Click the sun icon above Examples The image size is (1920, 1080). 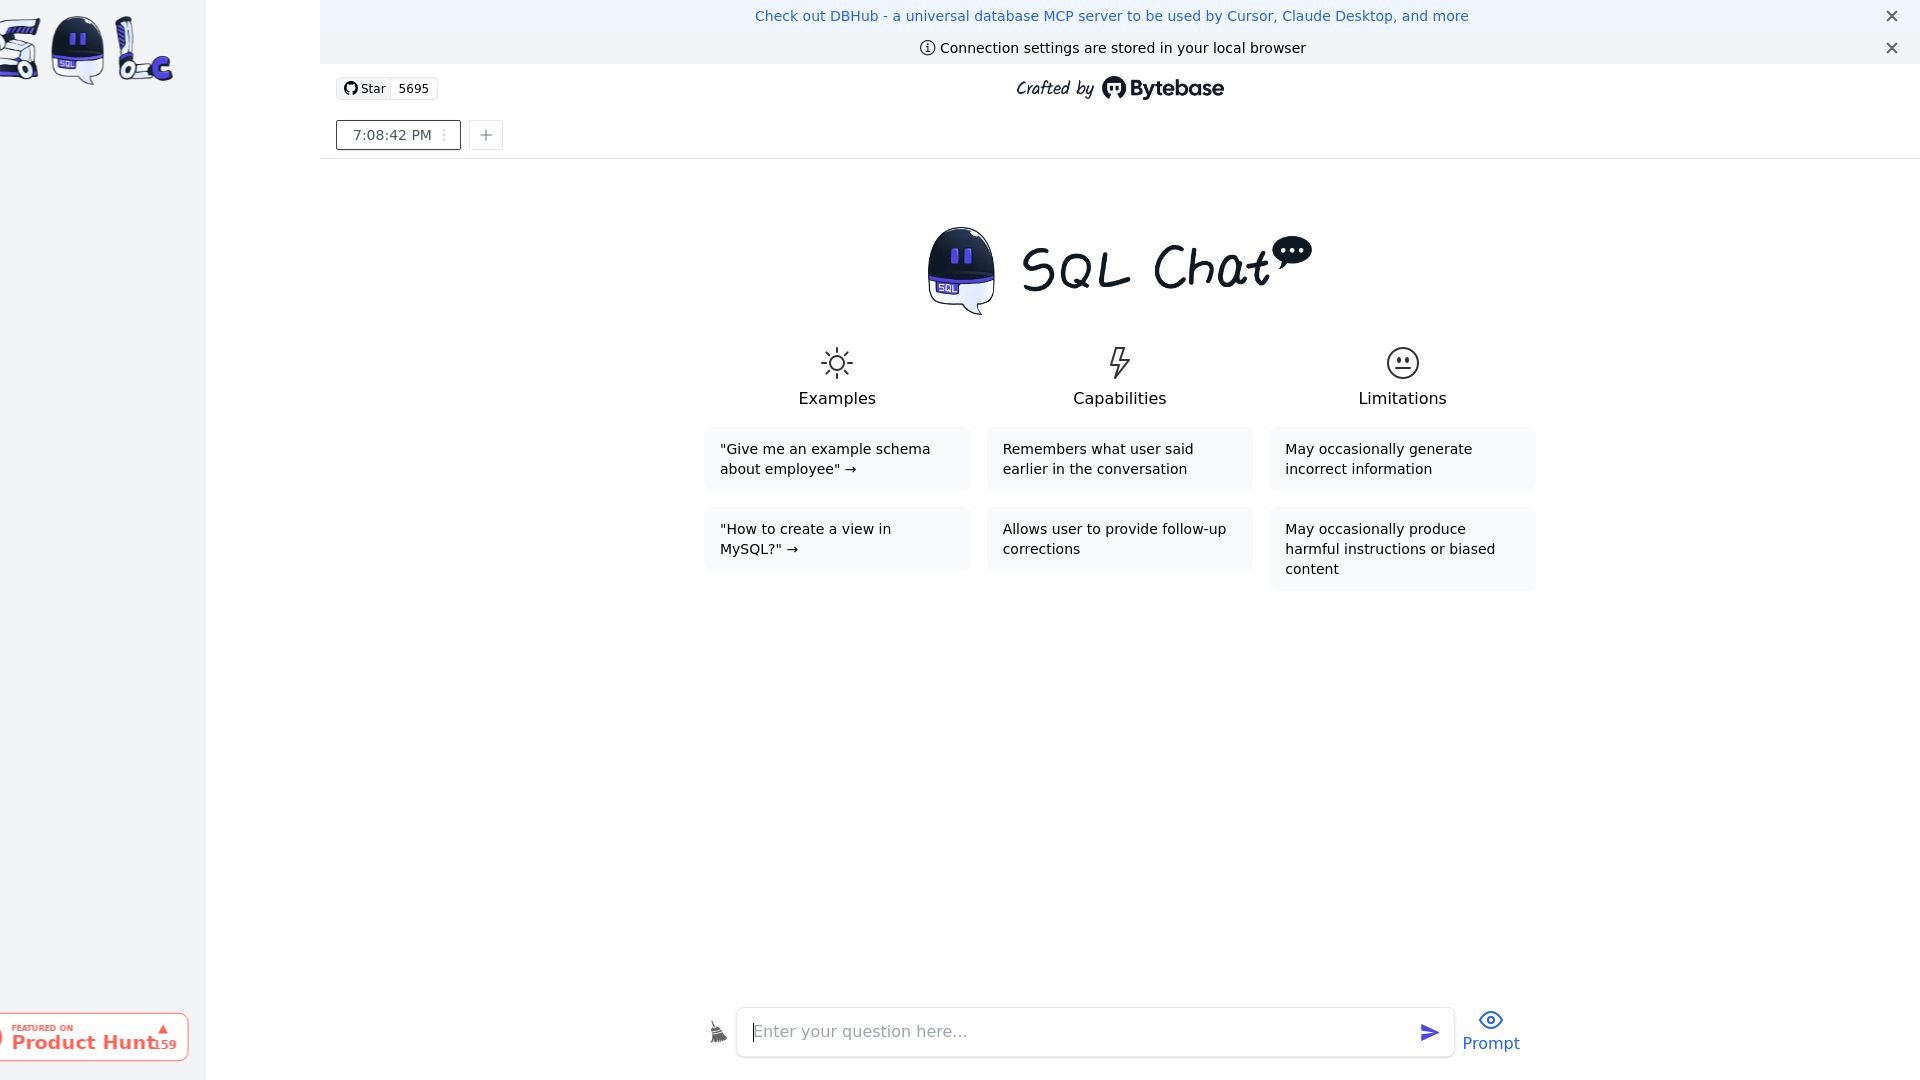coord(837,363)
